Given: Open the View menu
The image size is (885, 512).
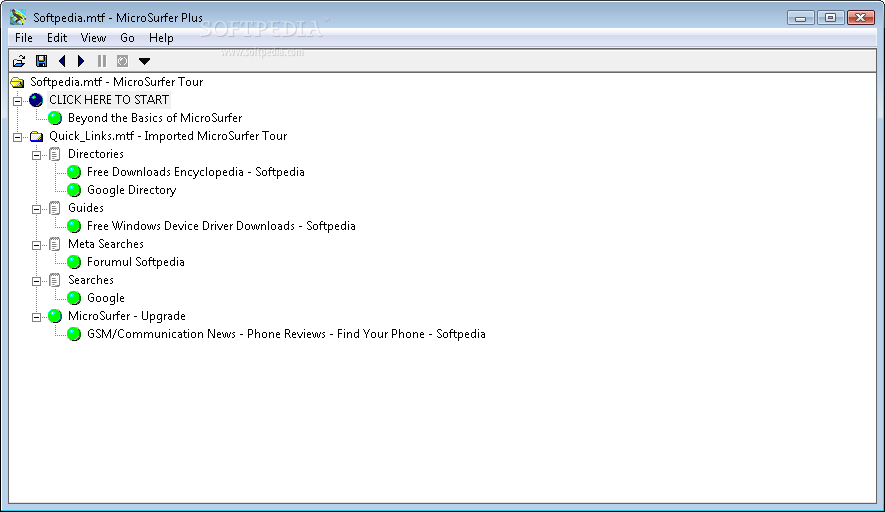Looking at the screenshot, I should (93, 38).
